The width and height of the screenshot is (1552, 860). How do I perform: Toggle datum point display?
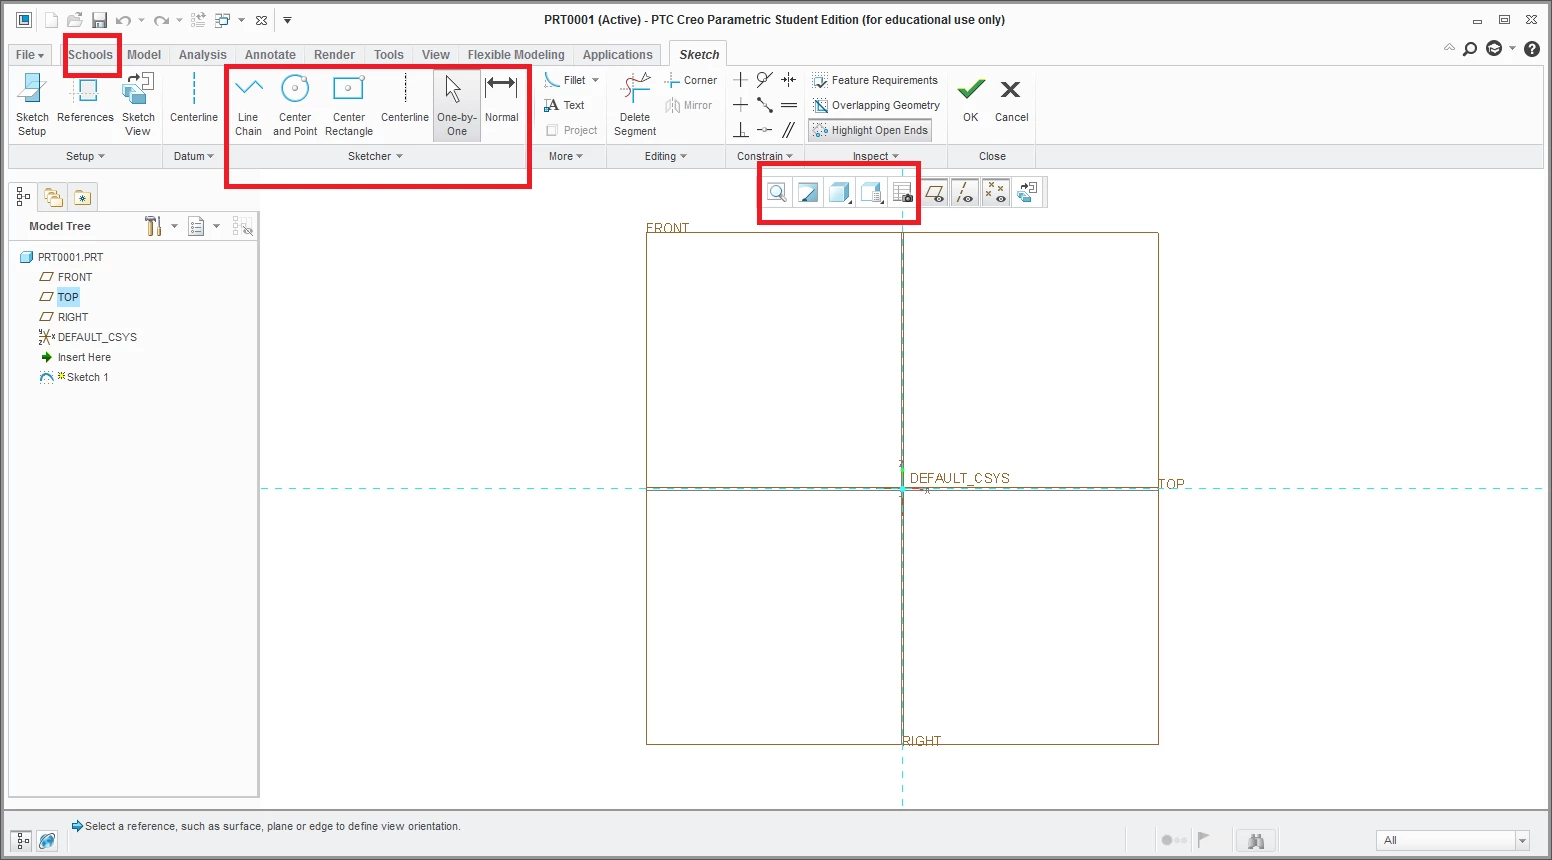pyautogui.click(x=995, y=193)
